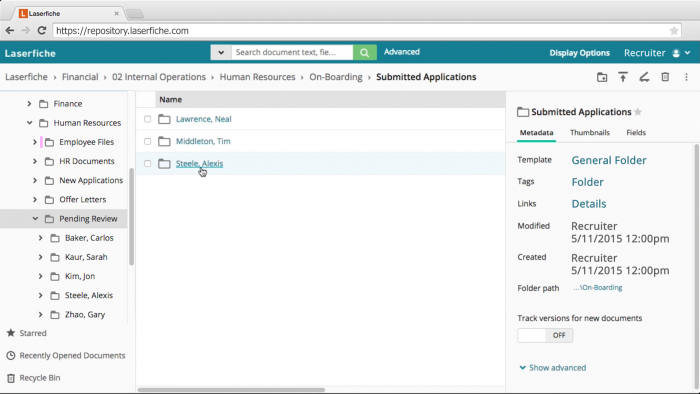This screenshot has width=700, height=394.
Task: Open the three-dot more options menu
Action: point(686,77)
